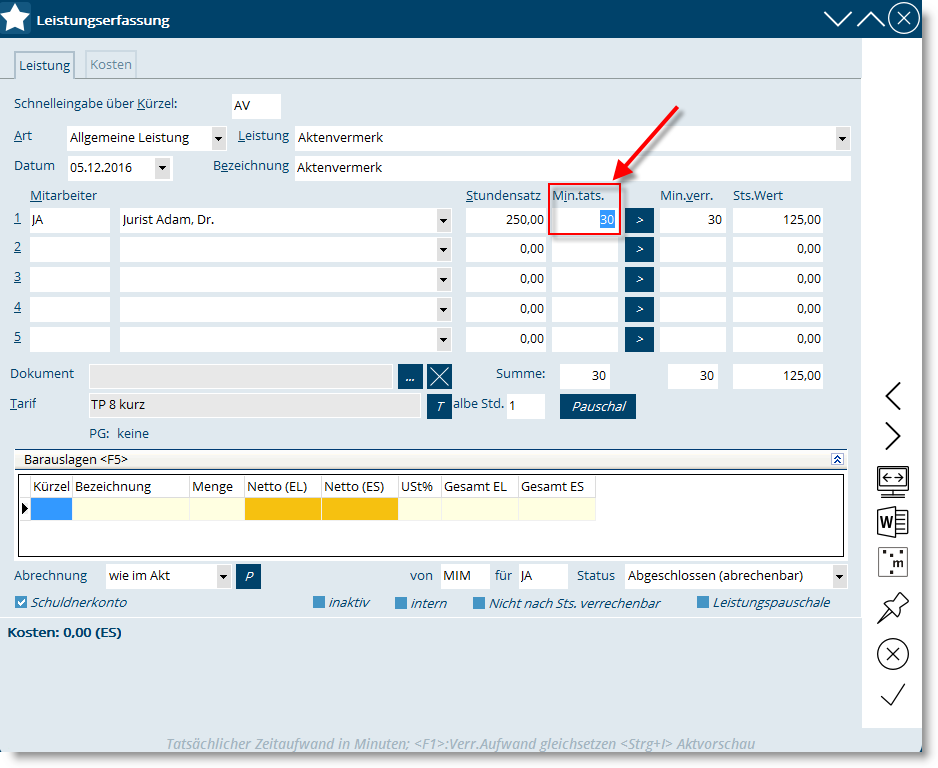Viewport: 938px width, 768px height.
Task: Click the Min.tats. field showing 30
Action: 584,220
